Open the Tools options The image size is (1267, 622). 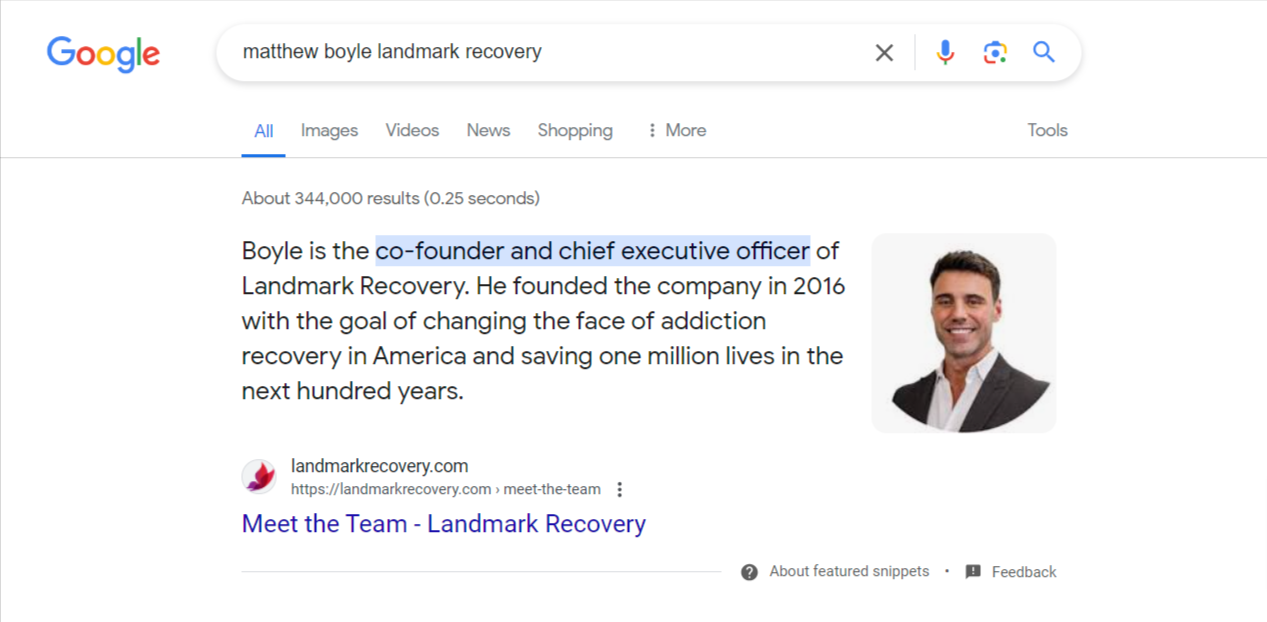pyautogui.click(x=1046, y=130)
